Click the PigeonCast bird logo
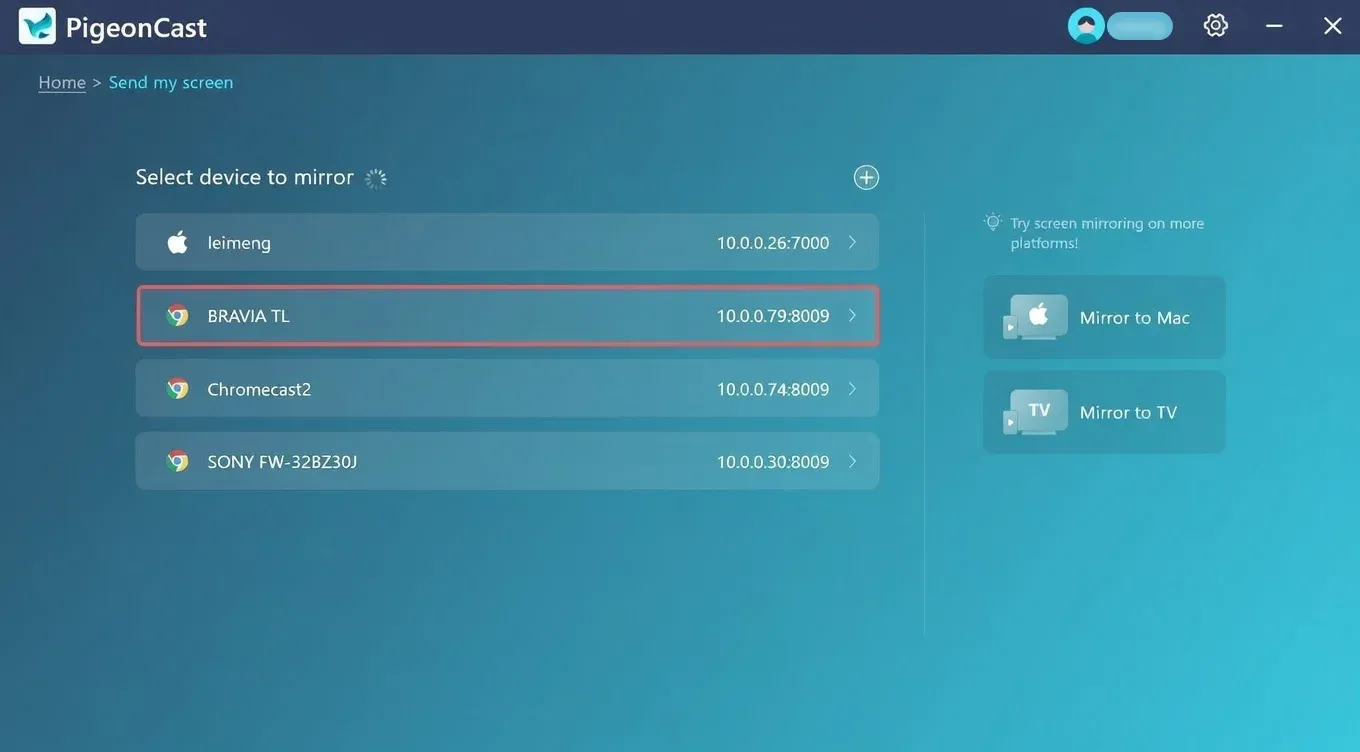The image size is (1360, 752). [x=37, y=26]
